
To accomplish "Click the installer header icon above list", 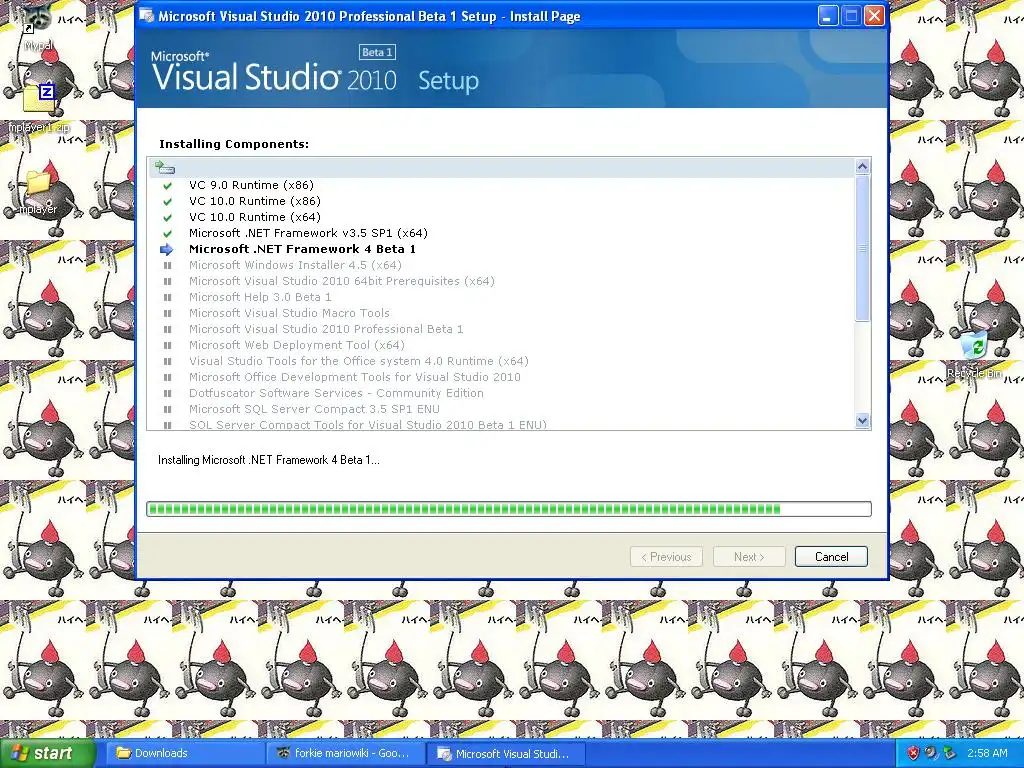I will 165,168.
